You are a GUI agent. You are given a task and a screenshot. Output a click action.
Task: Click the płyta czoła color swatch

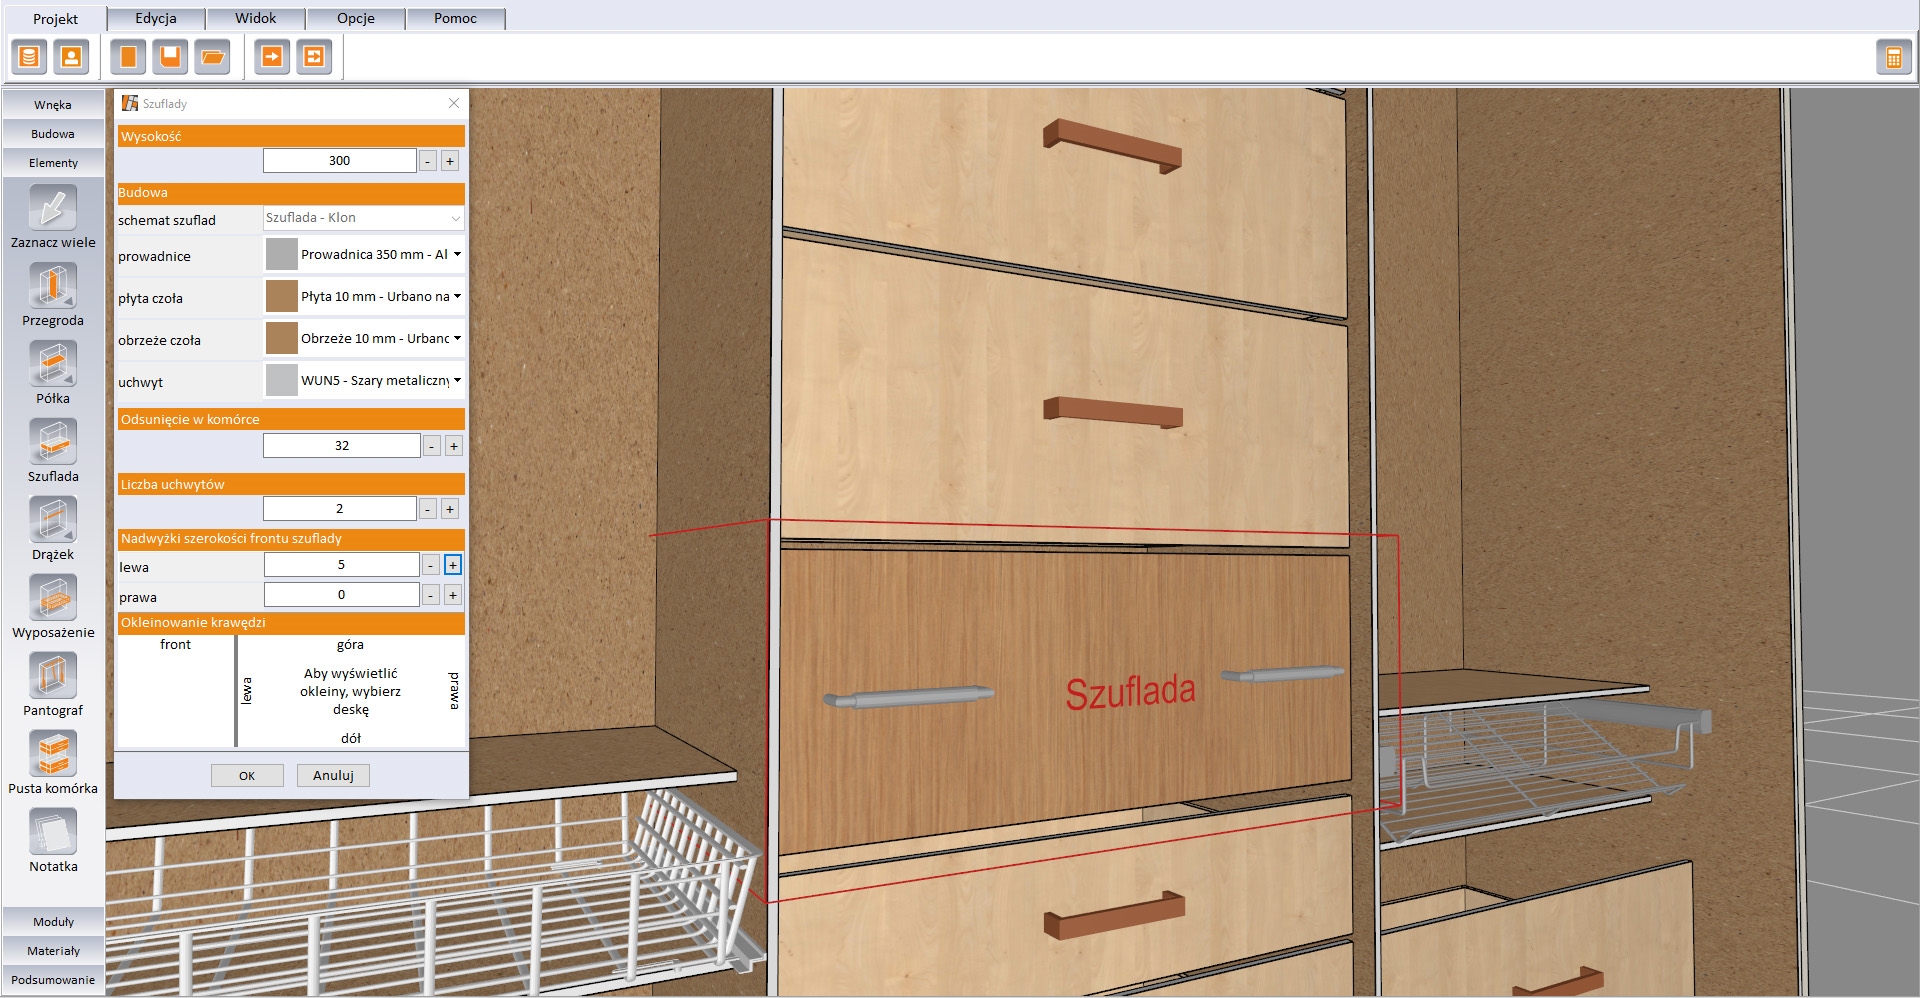[x=281, y=297]
